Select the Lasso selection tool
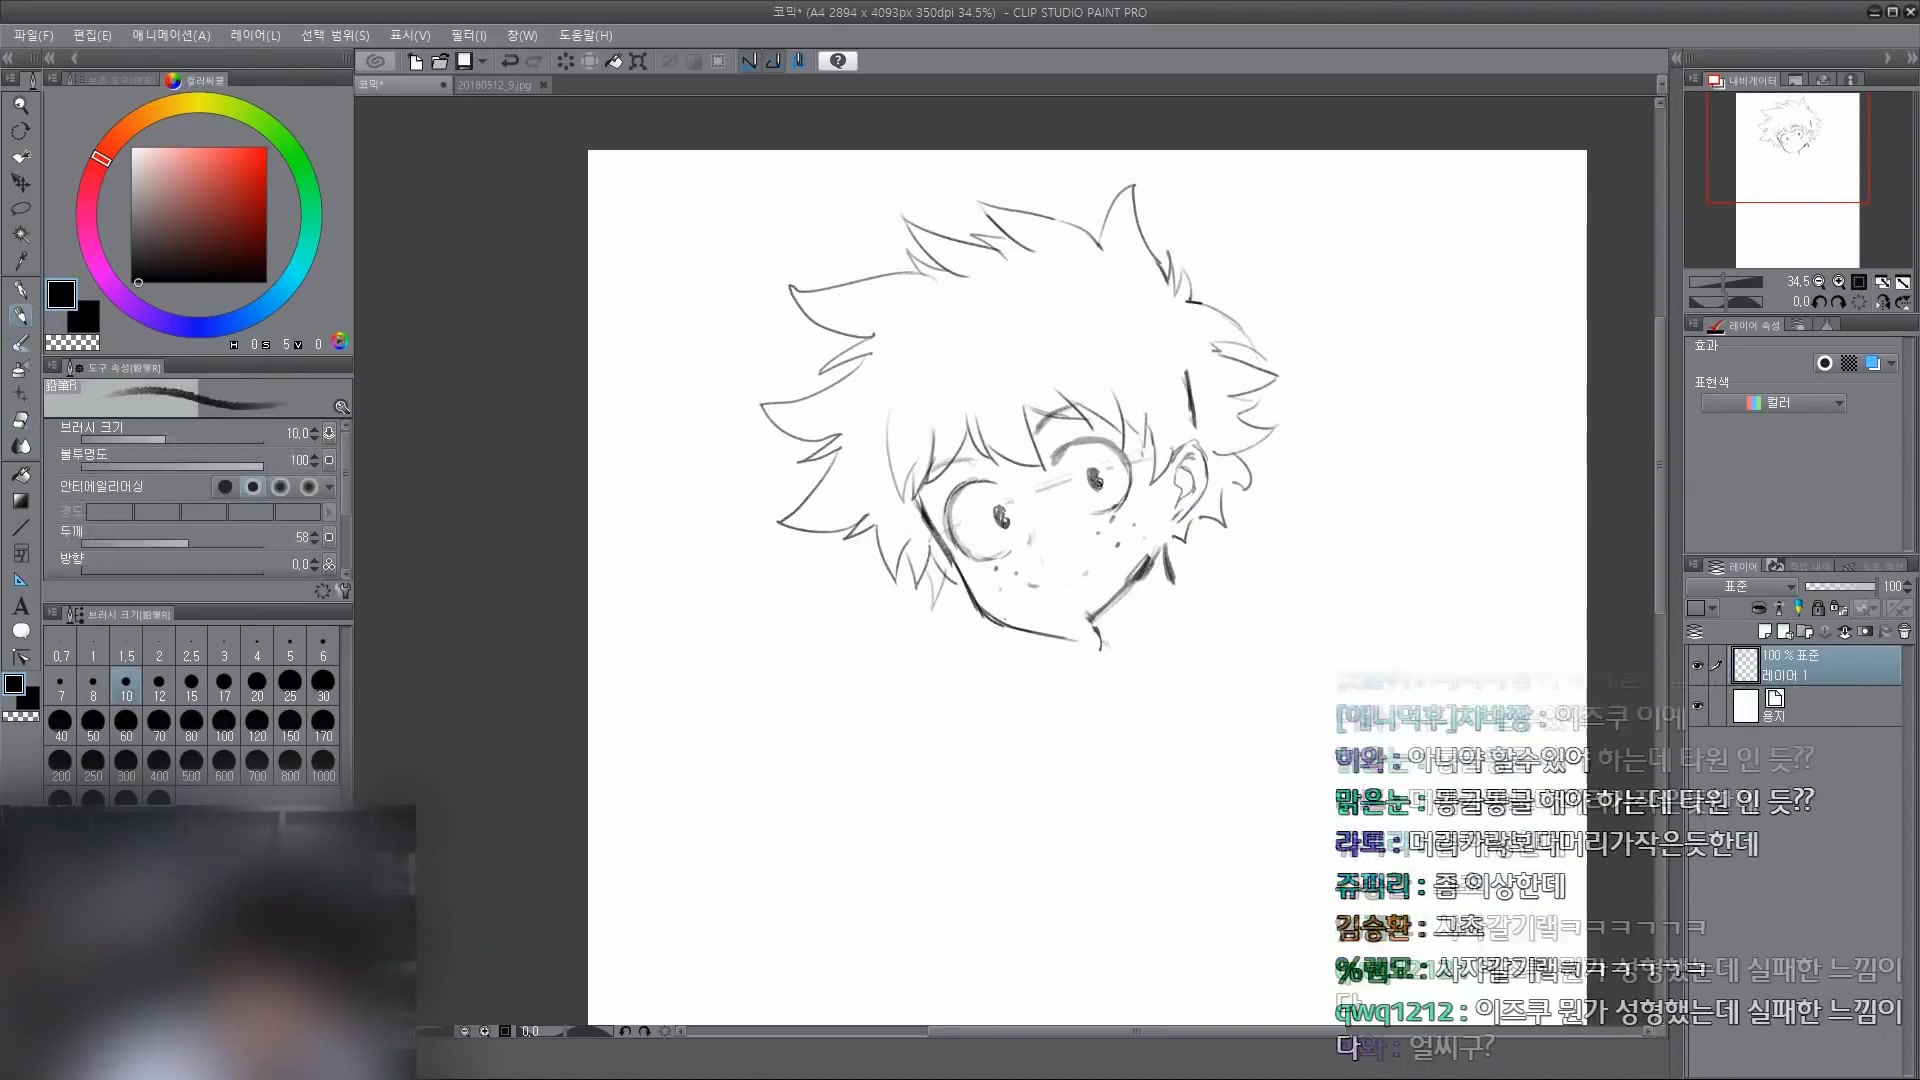Screen dimensions: 1920x1080 tap(20, 209)
